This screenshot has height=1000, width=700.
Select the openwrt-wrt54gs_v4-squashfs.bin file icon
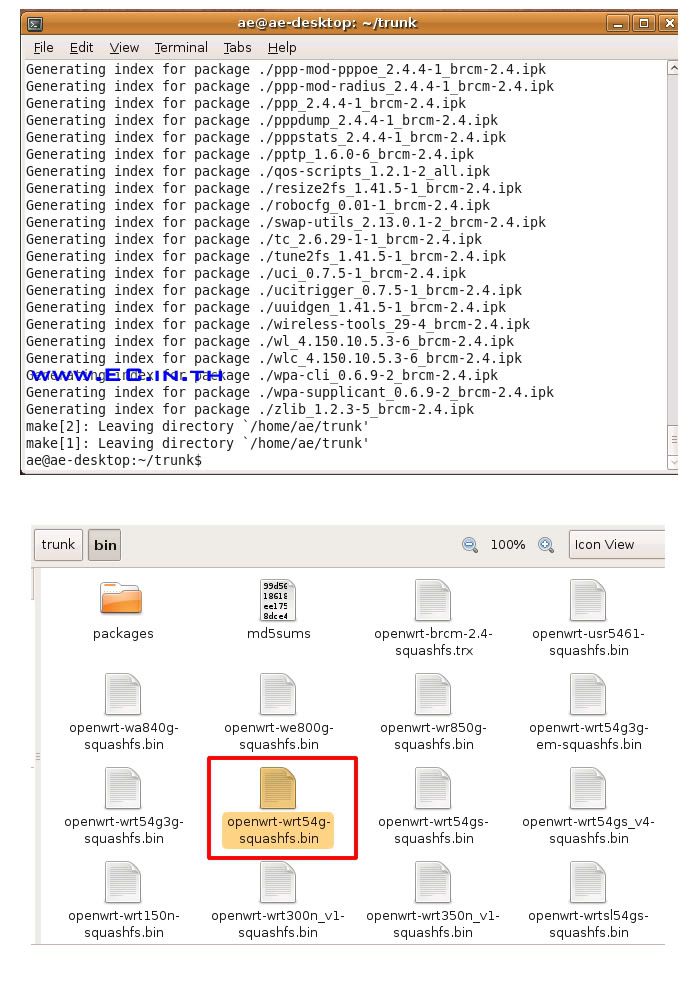(x=588, y=788)
